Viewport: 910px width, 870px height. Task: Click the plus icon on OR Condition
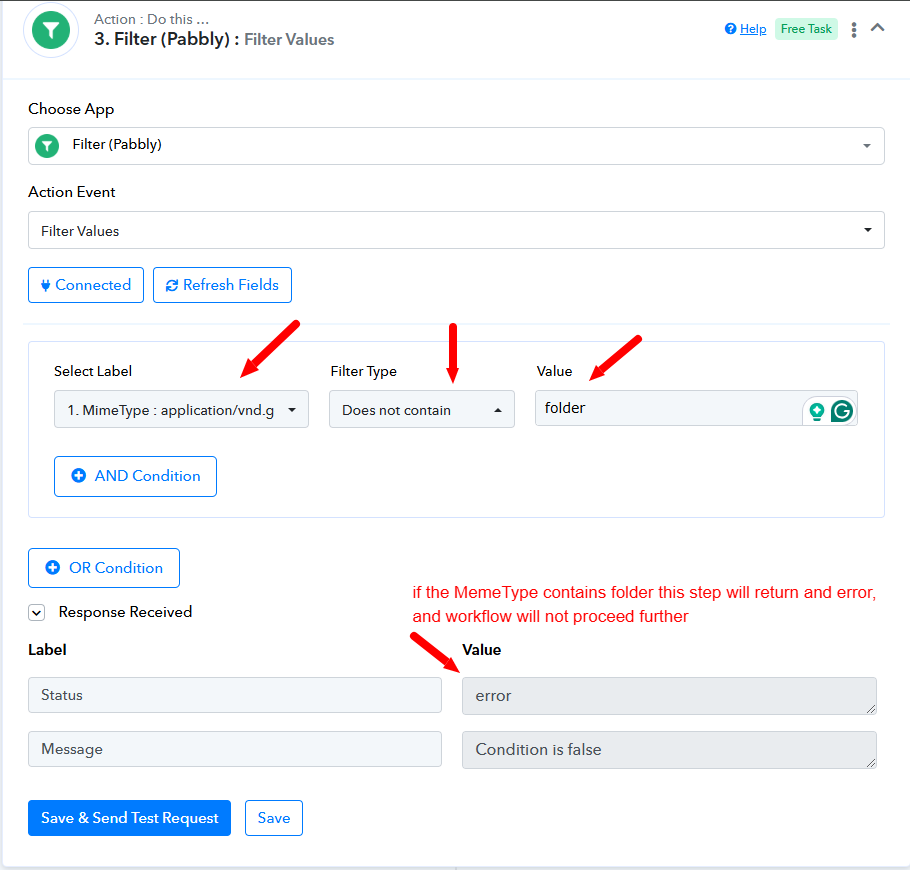pos(53,568)
